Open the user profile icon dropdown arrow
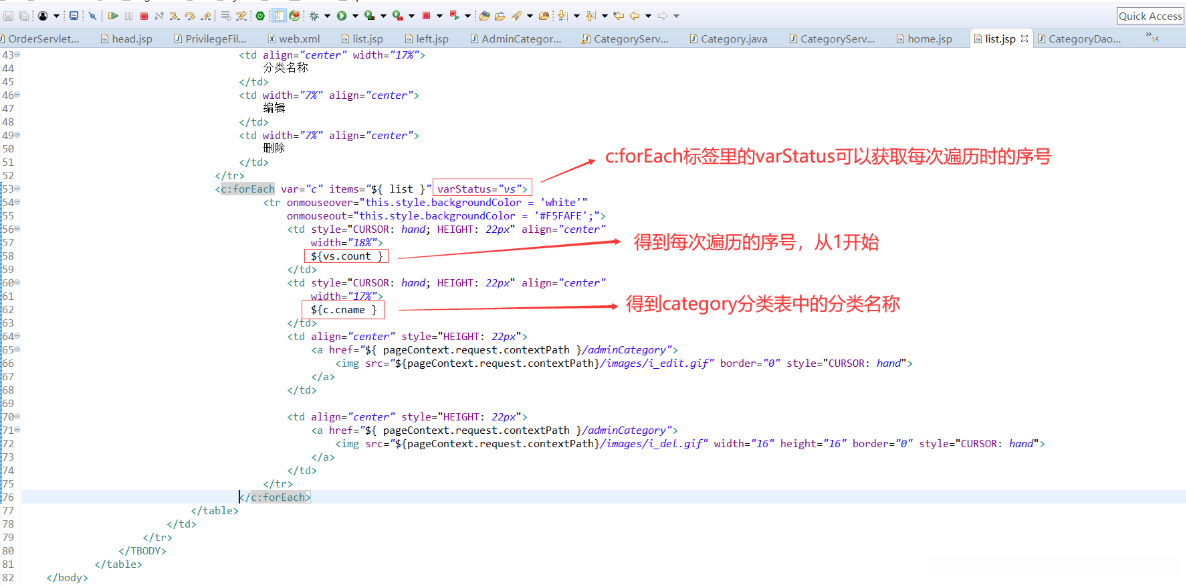Image resolution: width=1186 pixels, height=585 pixels. (x=57, y=16)
